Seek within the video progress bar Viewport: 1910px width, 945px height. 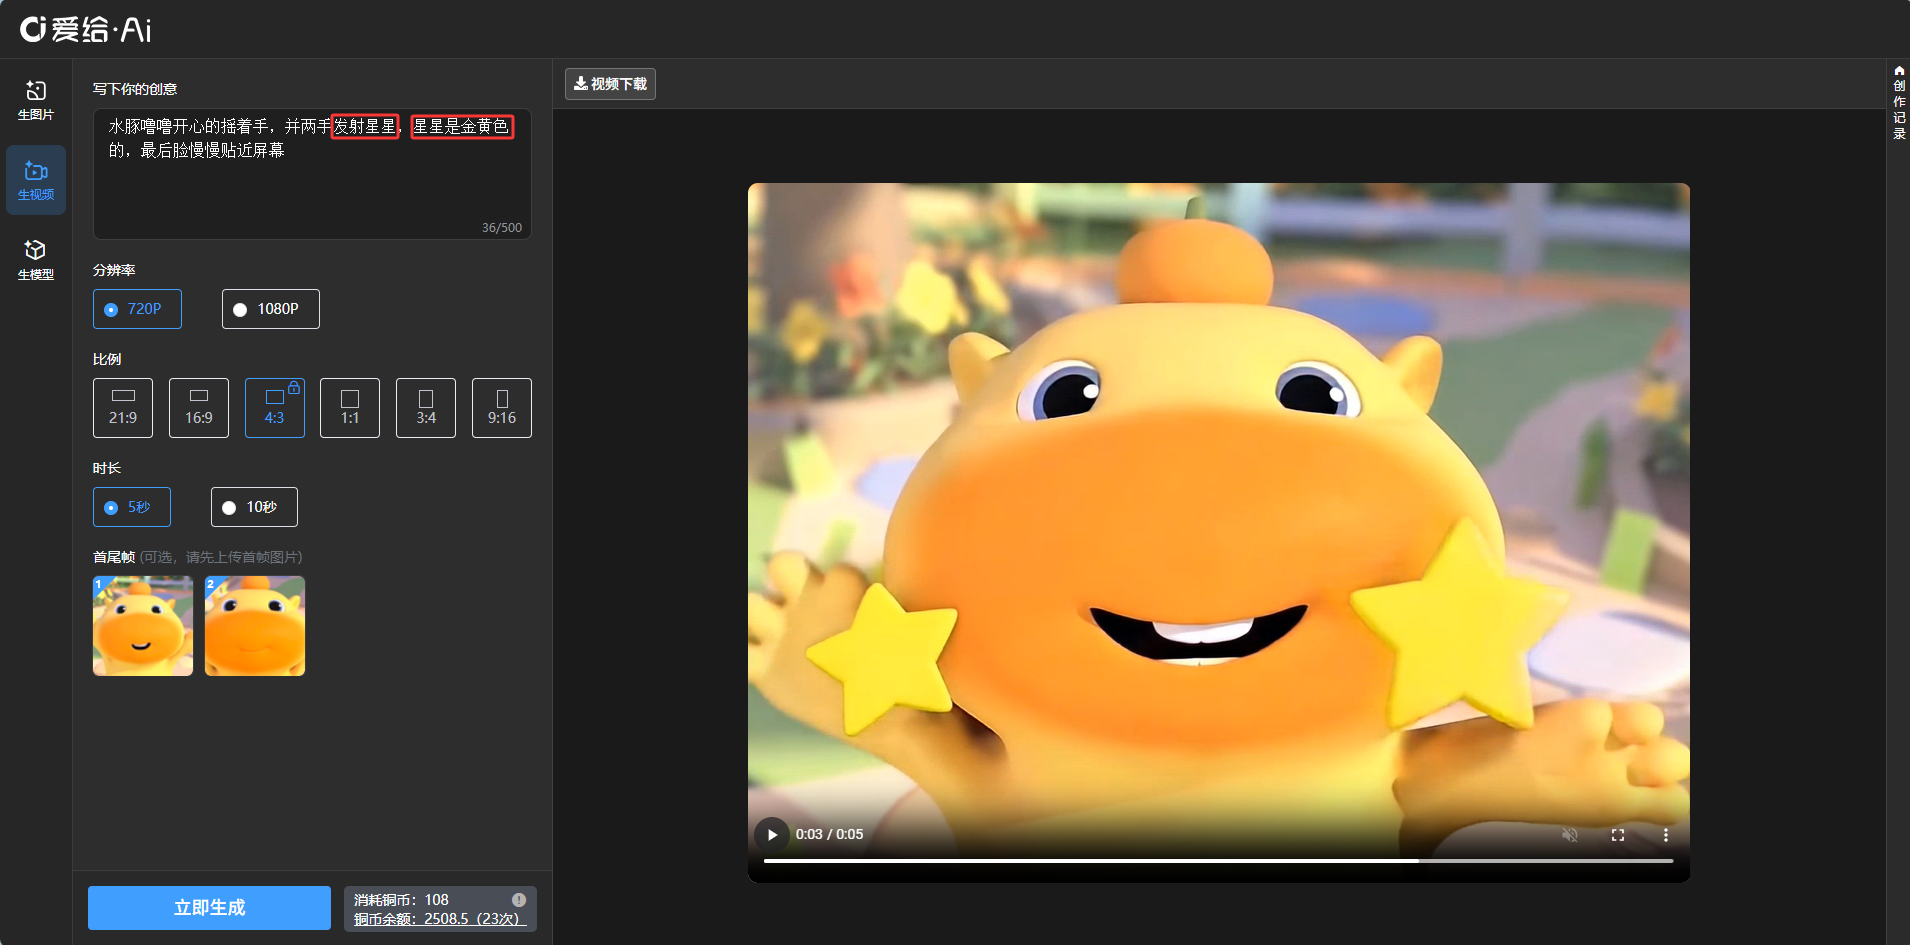pyautogui.click(x=1218, y=860)
